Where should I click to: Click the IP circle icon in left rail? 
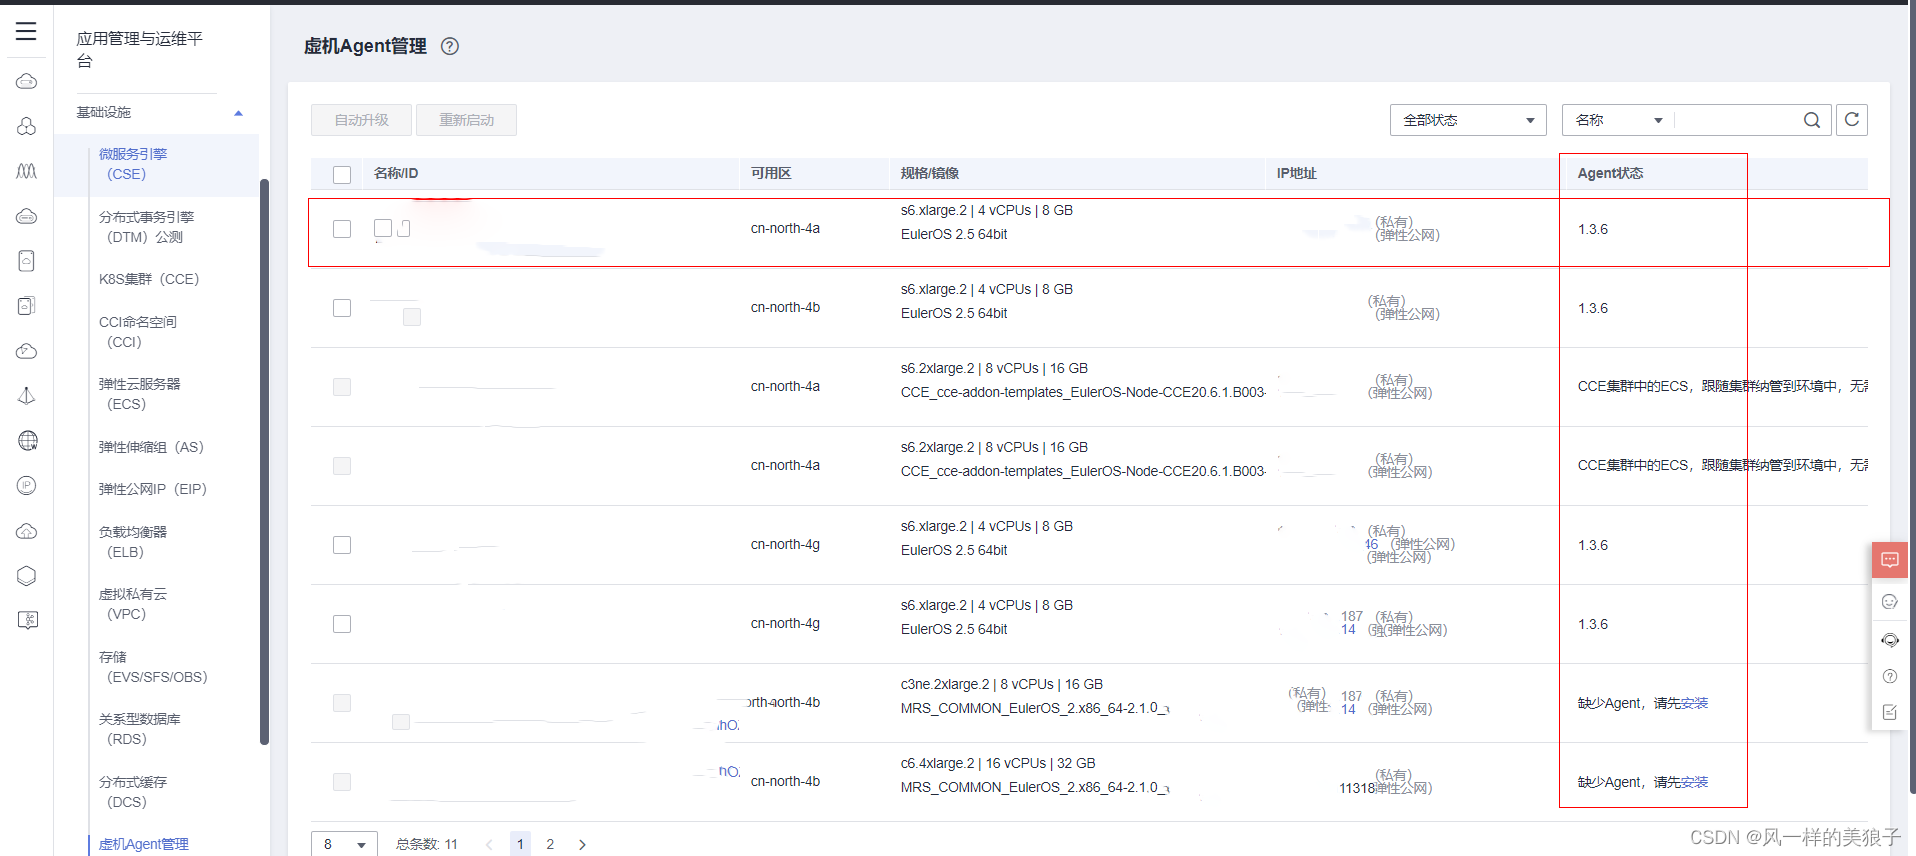(27, 485)
